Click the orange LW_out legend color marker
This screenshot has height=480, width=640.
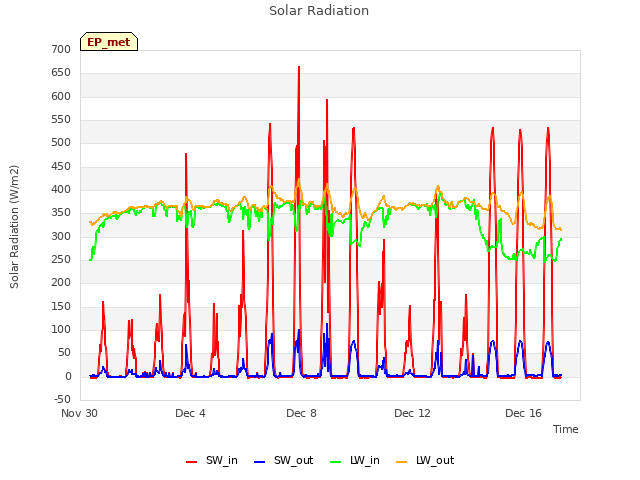click(x=402, y=462)
